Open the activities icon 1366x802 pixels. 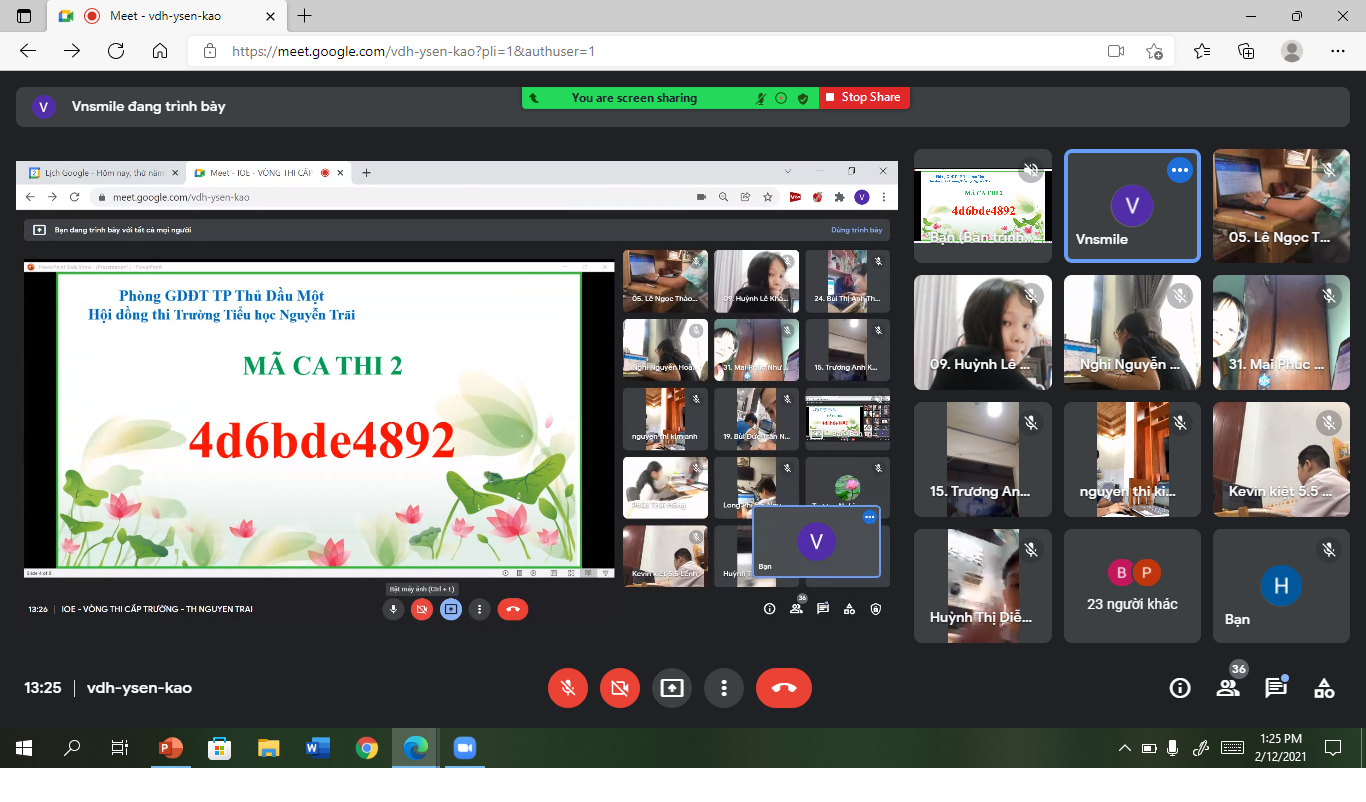(1324, 688)
